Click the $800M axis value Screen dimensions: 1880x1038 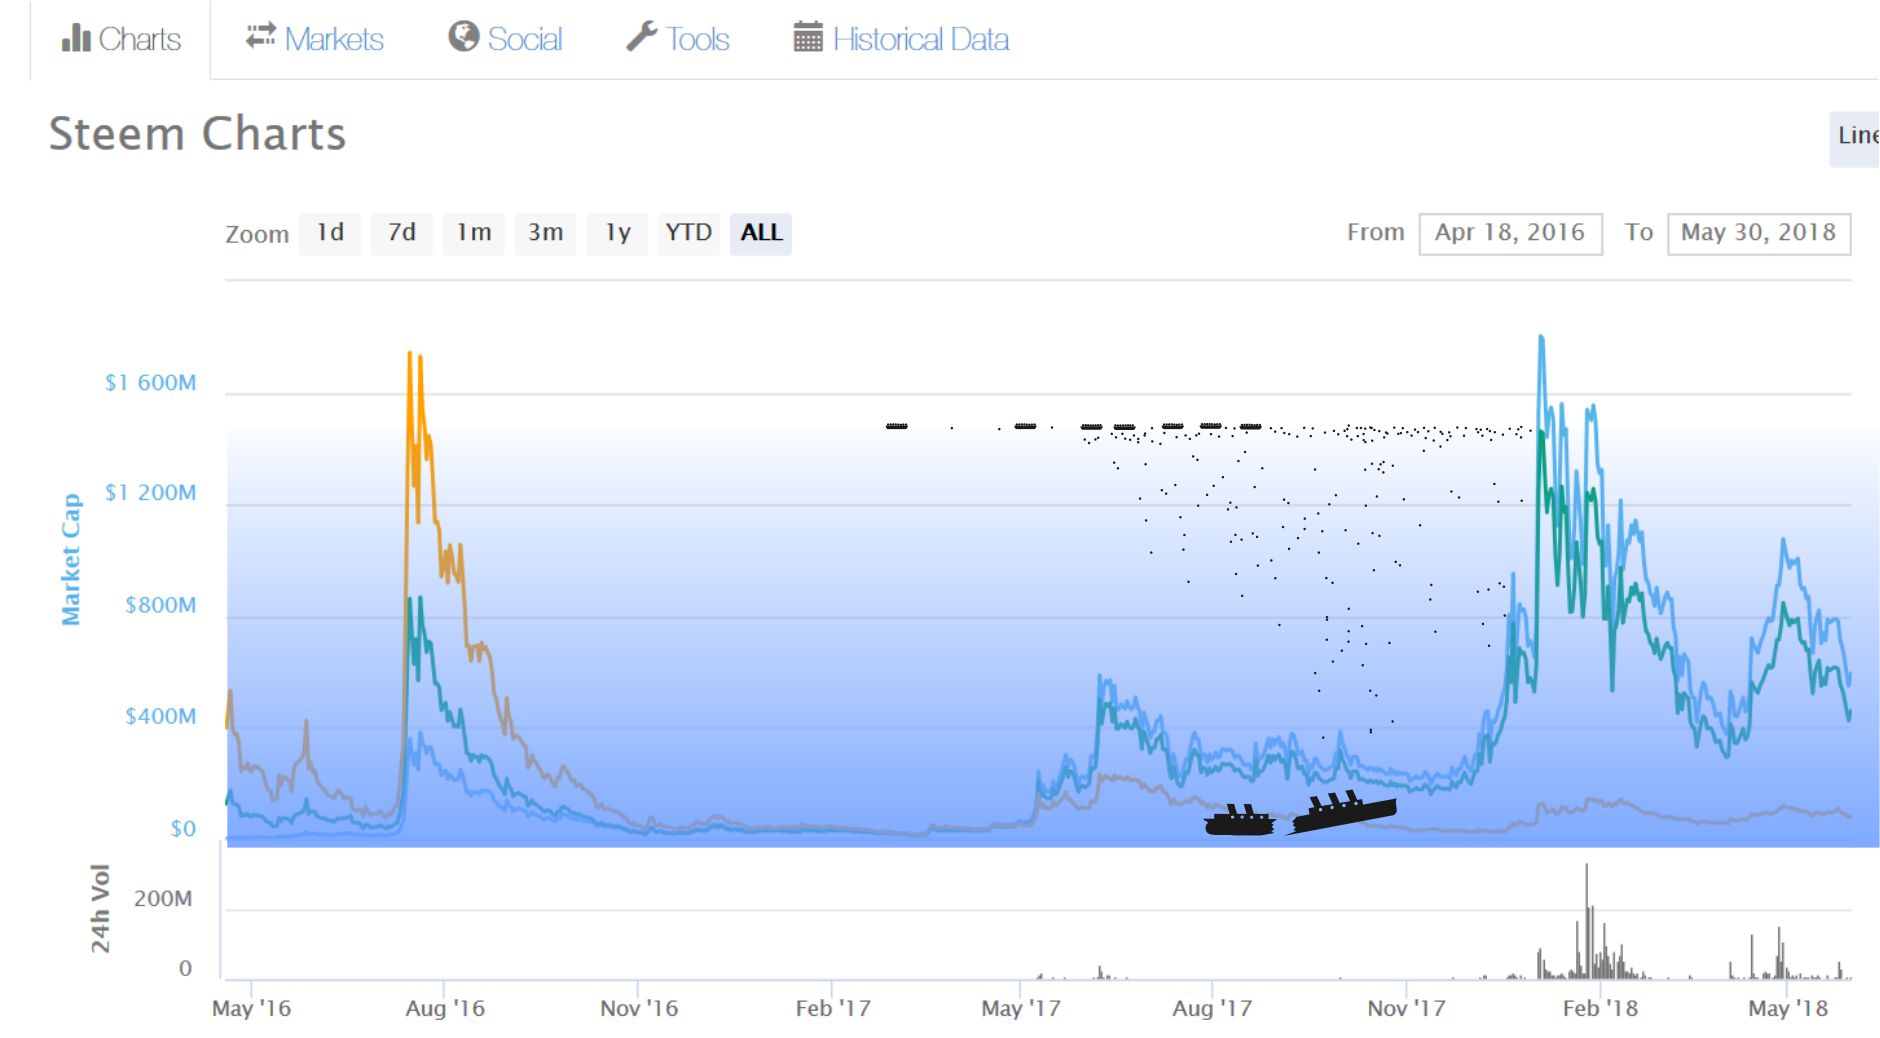[161, 605]
